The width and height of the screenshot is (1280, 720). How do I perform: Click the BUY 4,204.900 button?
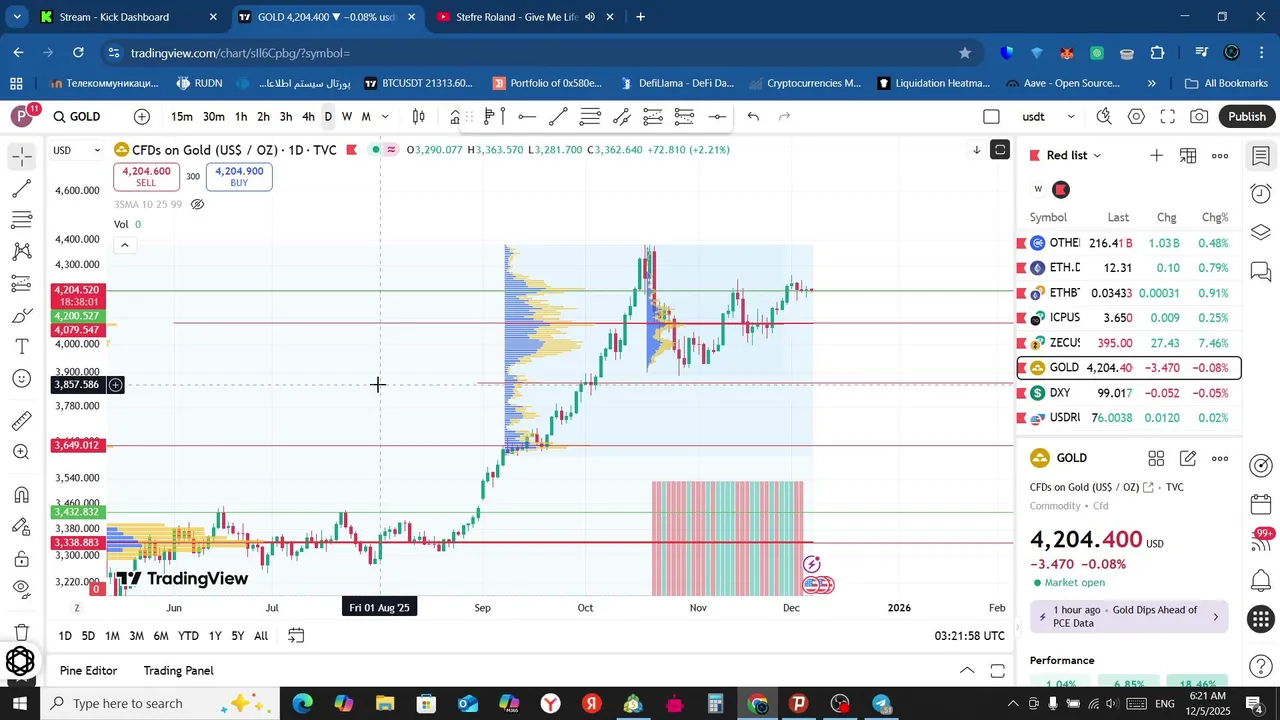[239, 177]
